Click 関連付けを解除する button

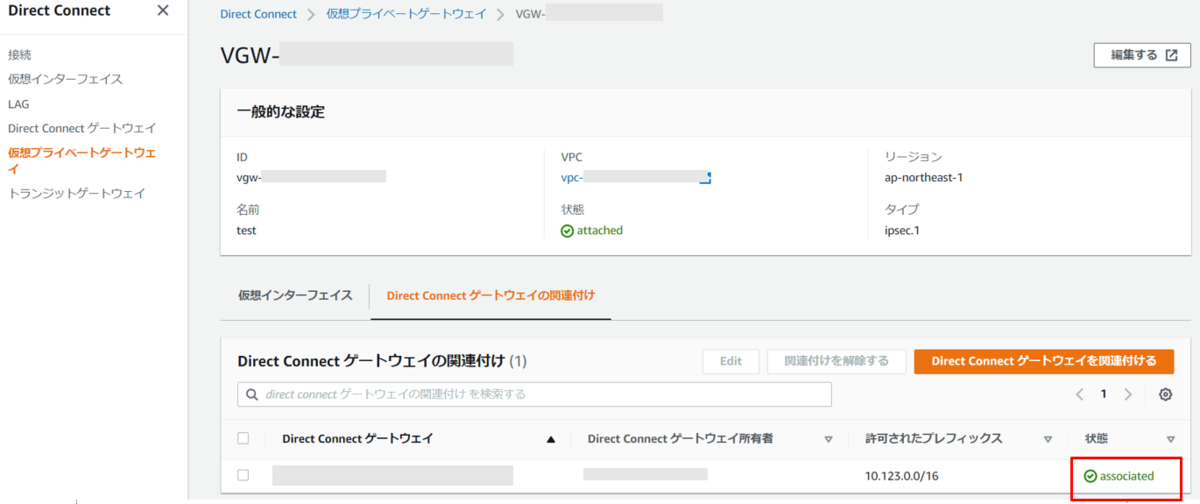click(836, 361)
